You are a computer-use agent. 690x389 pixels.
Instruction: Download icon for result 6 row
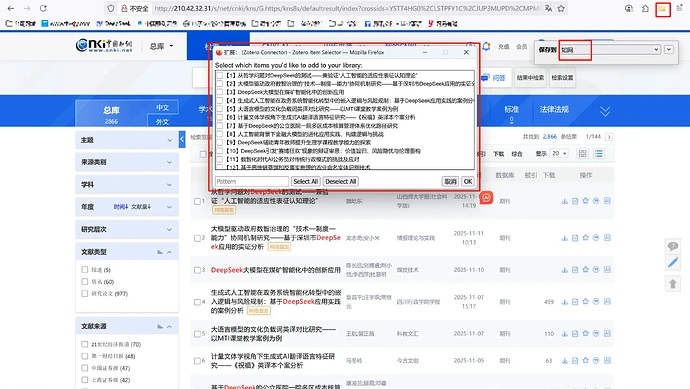[x=565, y=360]
